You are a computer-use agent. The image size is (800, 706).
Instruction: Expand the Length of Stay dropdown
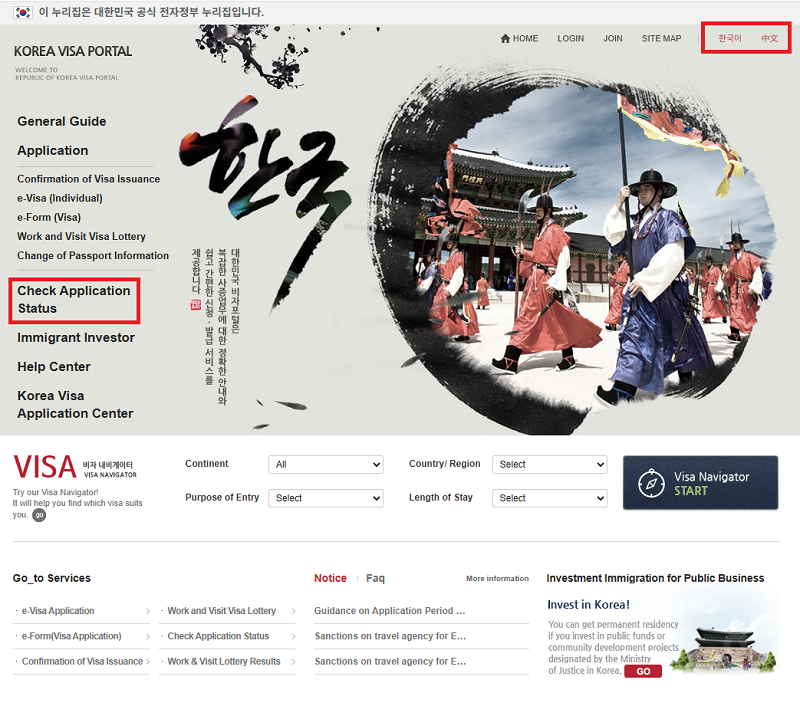pyautogui.click(x=549, y=498)
